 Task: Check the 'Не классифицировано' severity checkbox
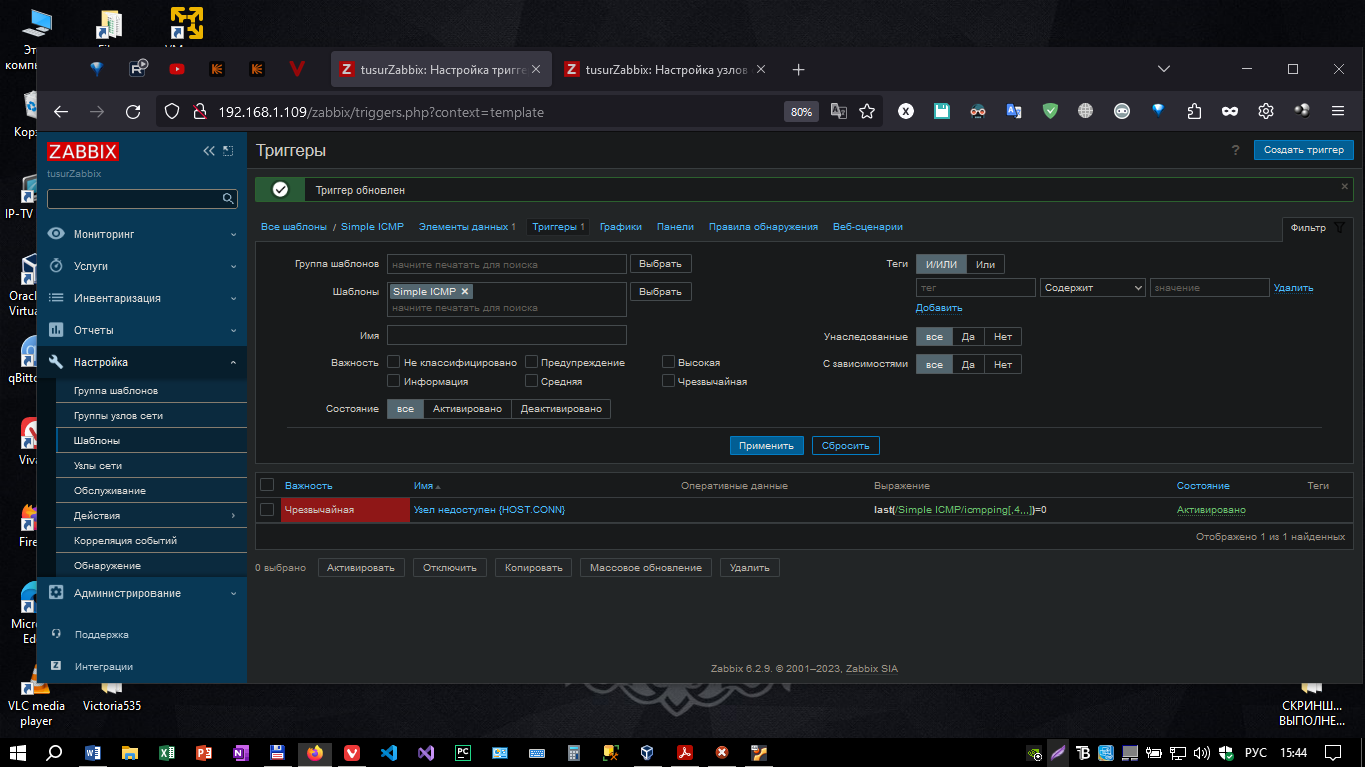[x=394, y=362]
